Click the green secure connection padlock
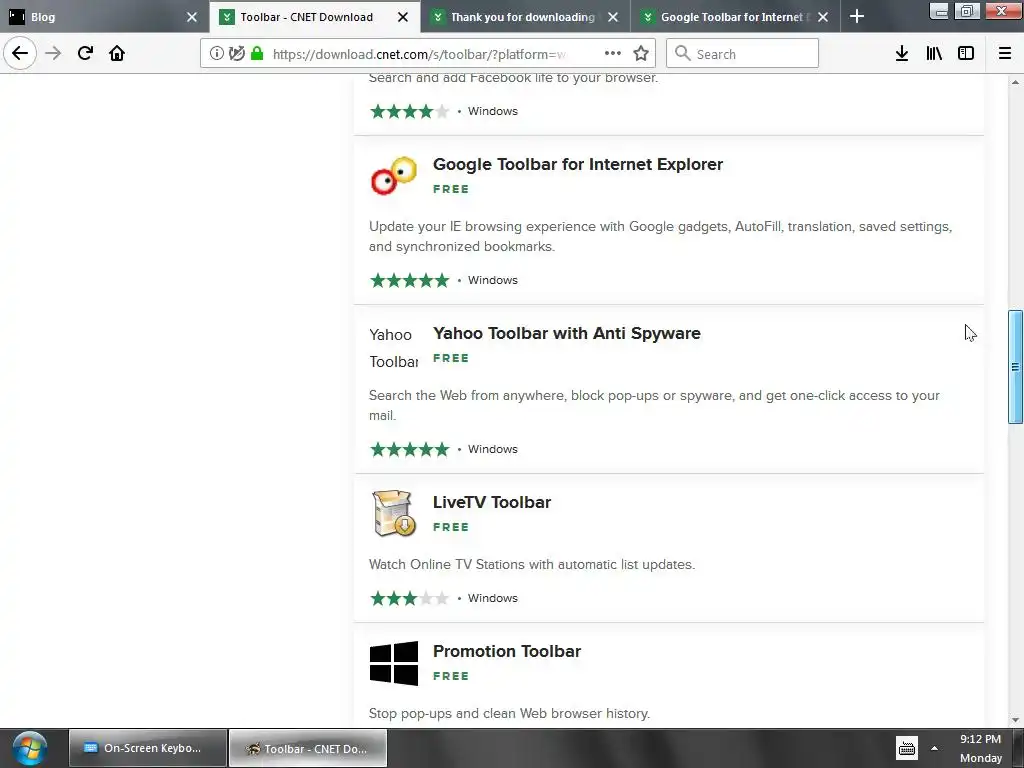 (x=257, y=54)
